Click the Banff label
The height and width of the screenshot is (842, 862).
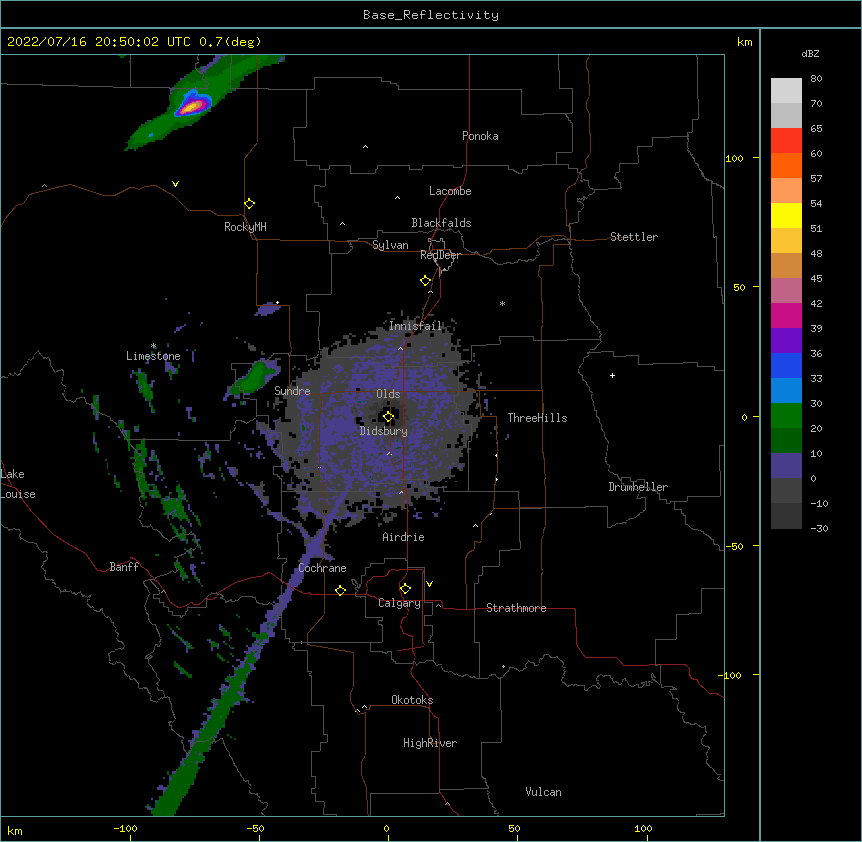click(124, 567)
